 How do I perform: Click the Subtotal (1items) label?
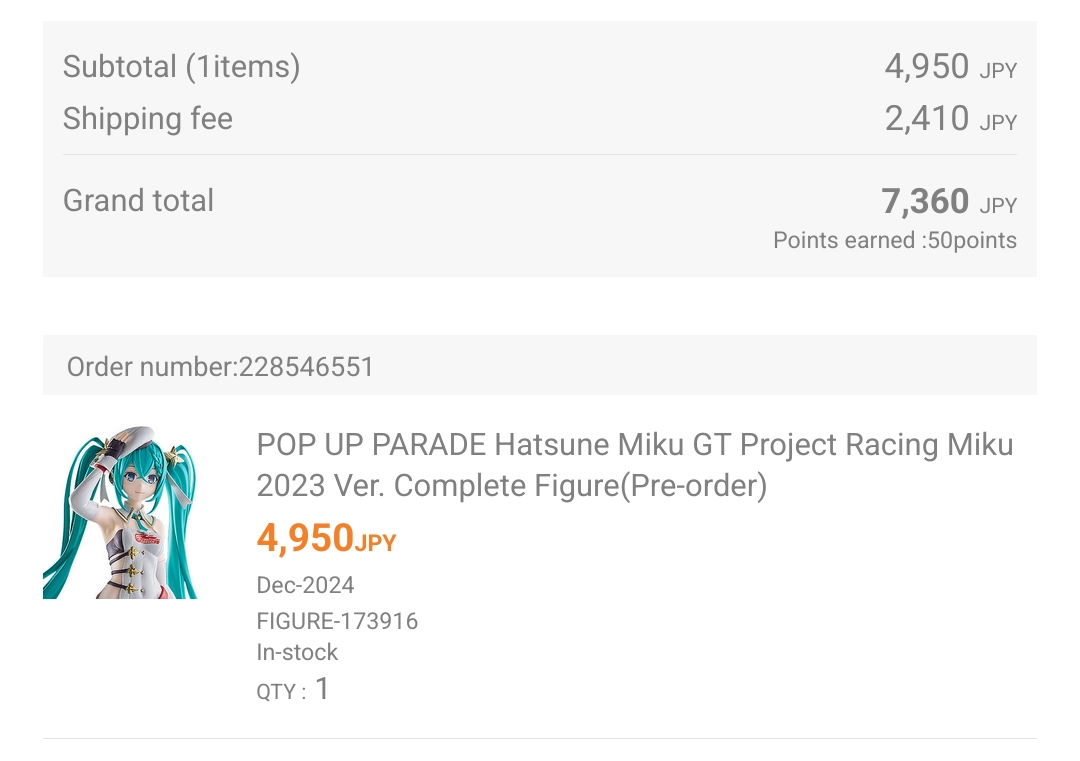(x=181, y=67)
